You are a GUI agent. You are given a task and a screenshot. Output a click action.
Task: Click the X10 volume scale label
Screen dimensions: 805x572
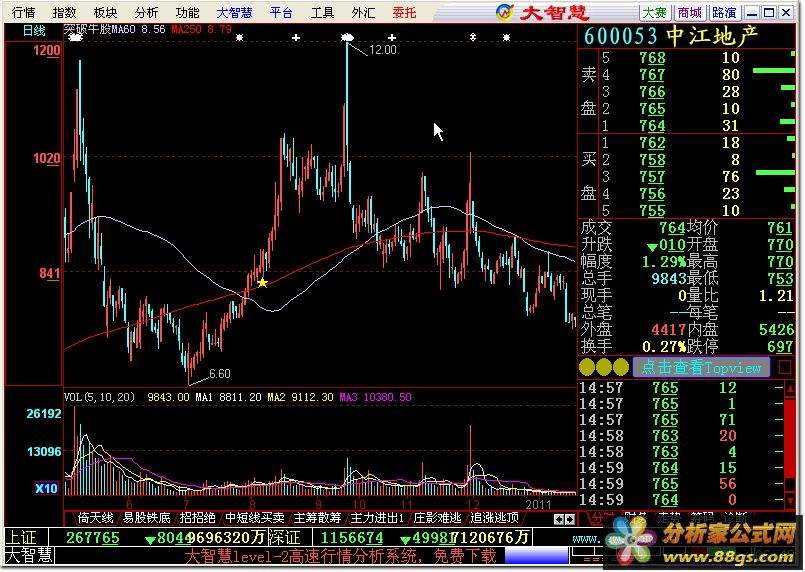(46, 488)
